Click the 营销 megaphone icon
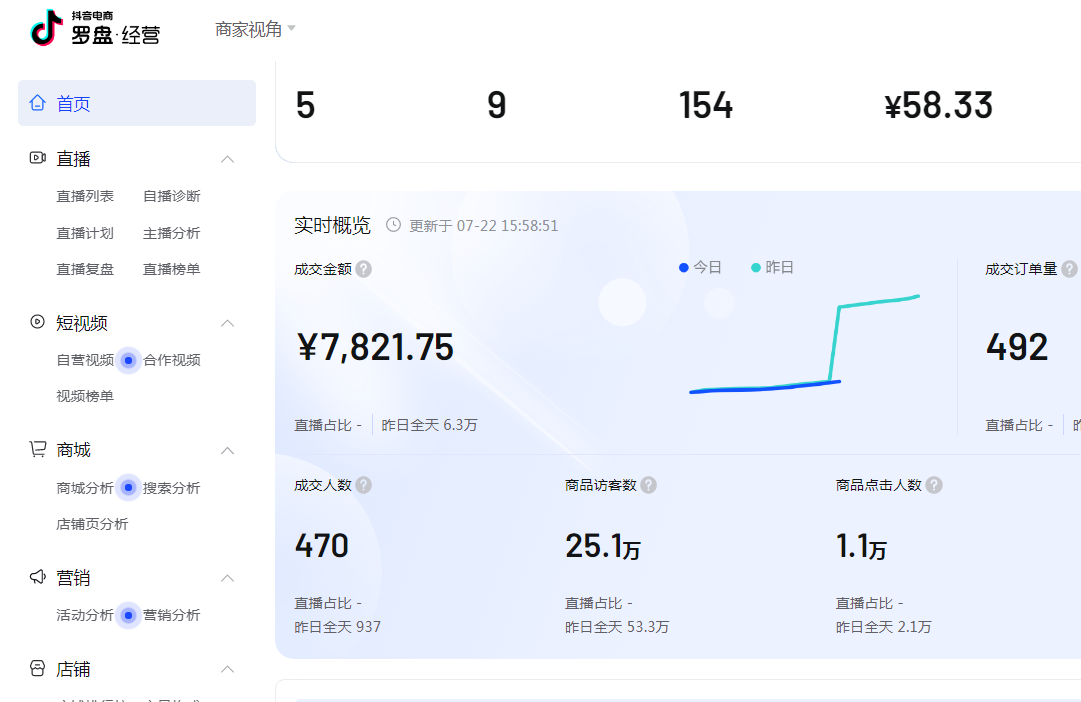Image resolution: width=1081 pixels, height=702 pixels. click(x=38, y=577)
